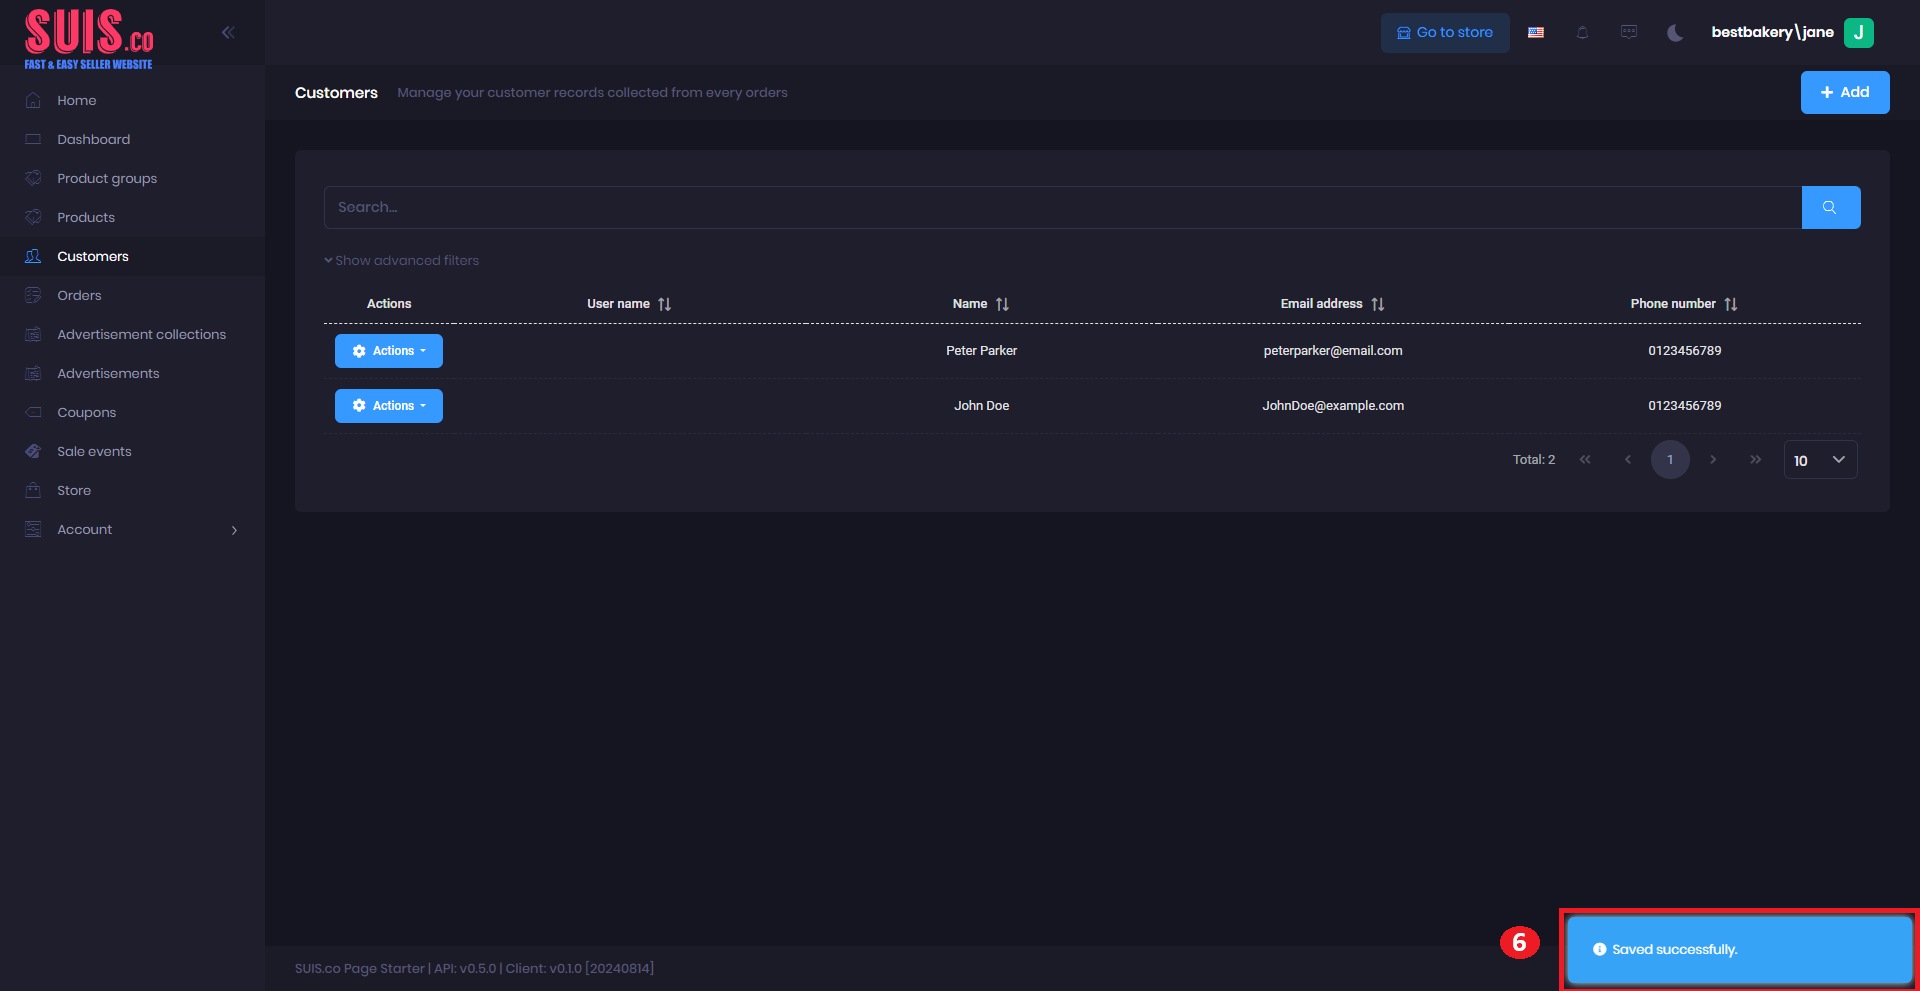Viewport: 1920px width, 991px height.
Task: Open Actions dropdown for John Doe
Action: [389, 406]
